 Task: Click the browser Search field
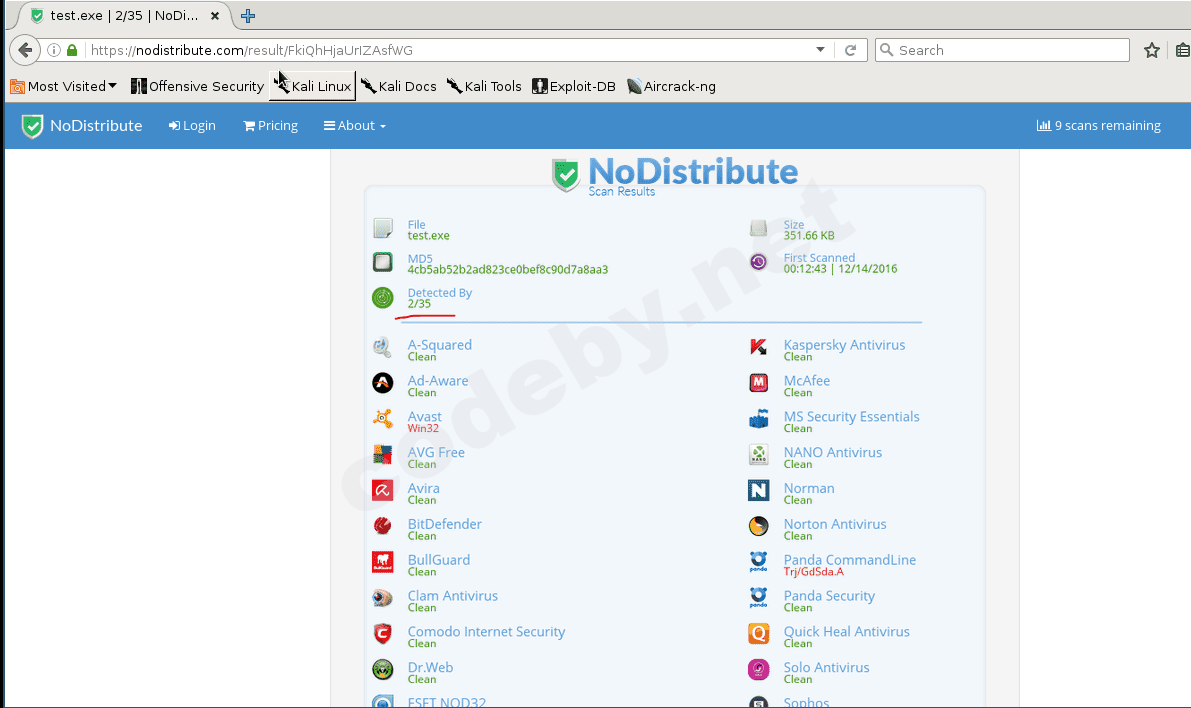1003,50
